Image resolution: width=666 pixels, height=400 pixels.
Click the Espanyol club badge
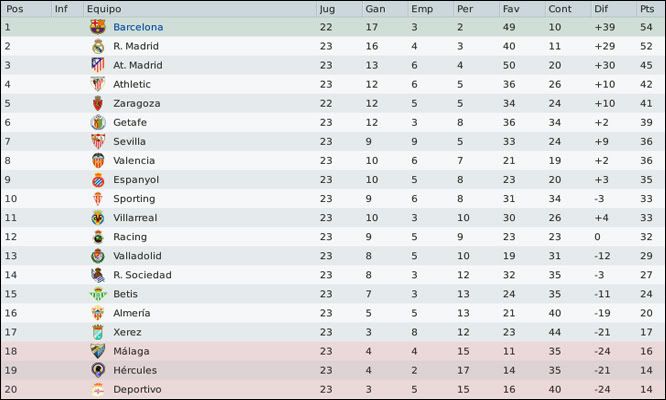[98, 180]
